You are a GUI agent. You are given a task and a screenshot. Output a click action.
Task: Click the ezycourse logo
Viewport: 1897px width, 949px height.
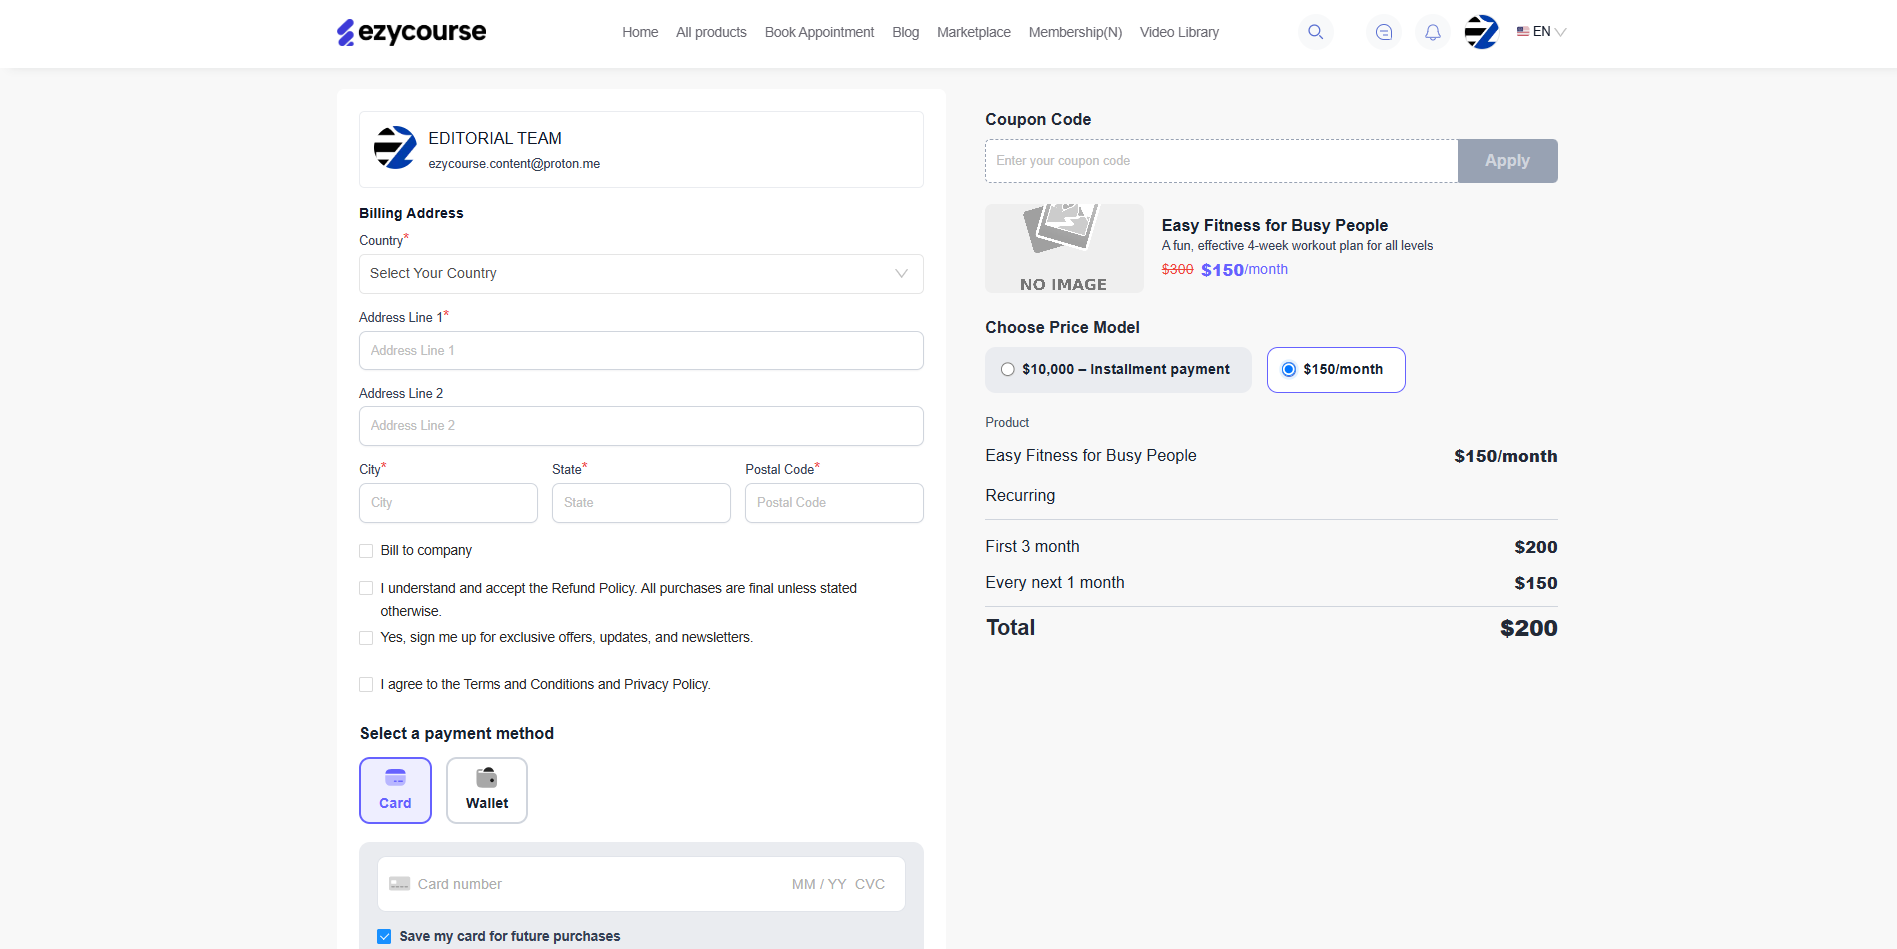[x=411, y=32]
